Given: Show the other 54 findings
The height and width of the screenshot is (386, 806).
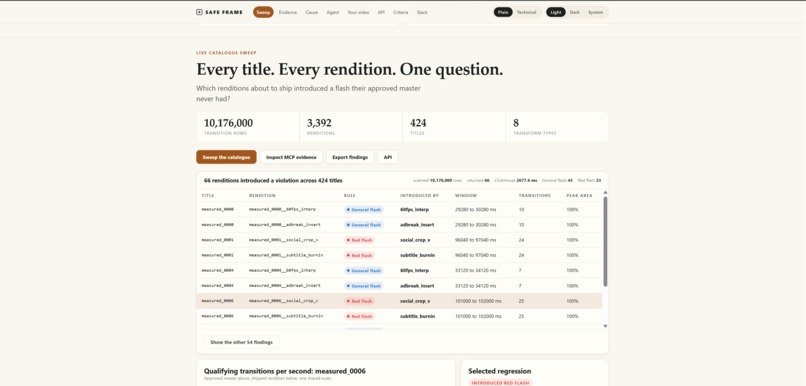Looking at the screenshot, I should (242, 342).
